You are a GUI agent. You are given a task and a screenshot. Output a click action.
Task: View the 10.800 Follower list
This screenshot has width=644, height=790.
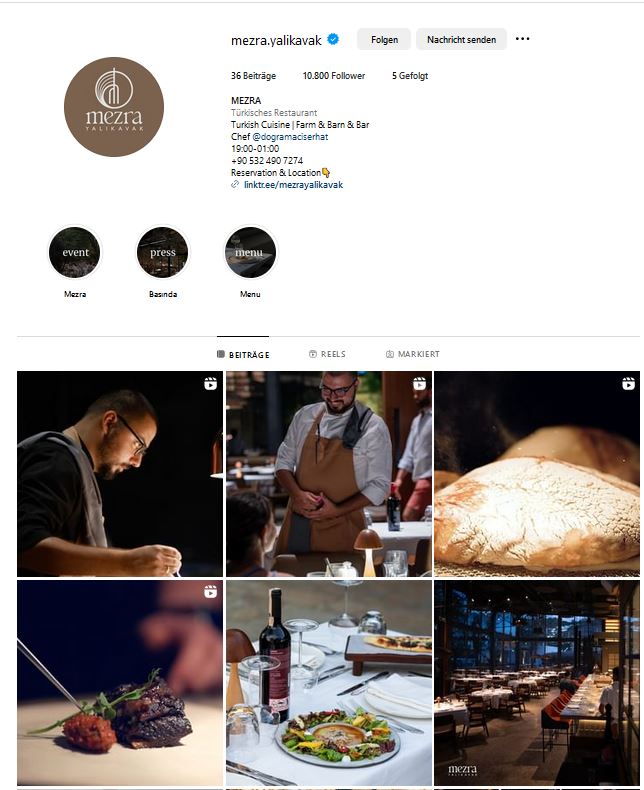(334, 76)
